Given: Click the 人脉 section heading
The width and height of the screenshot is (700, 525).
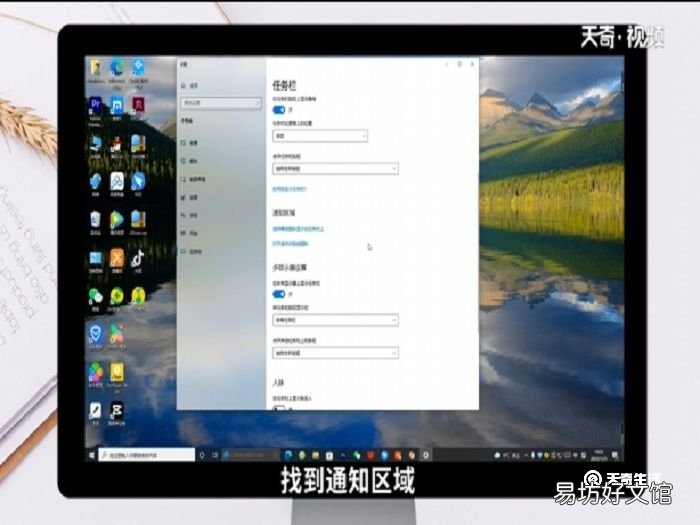Looking at the screenshot, I should click(278, 383).
